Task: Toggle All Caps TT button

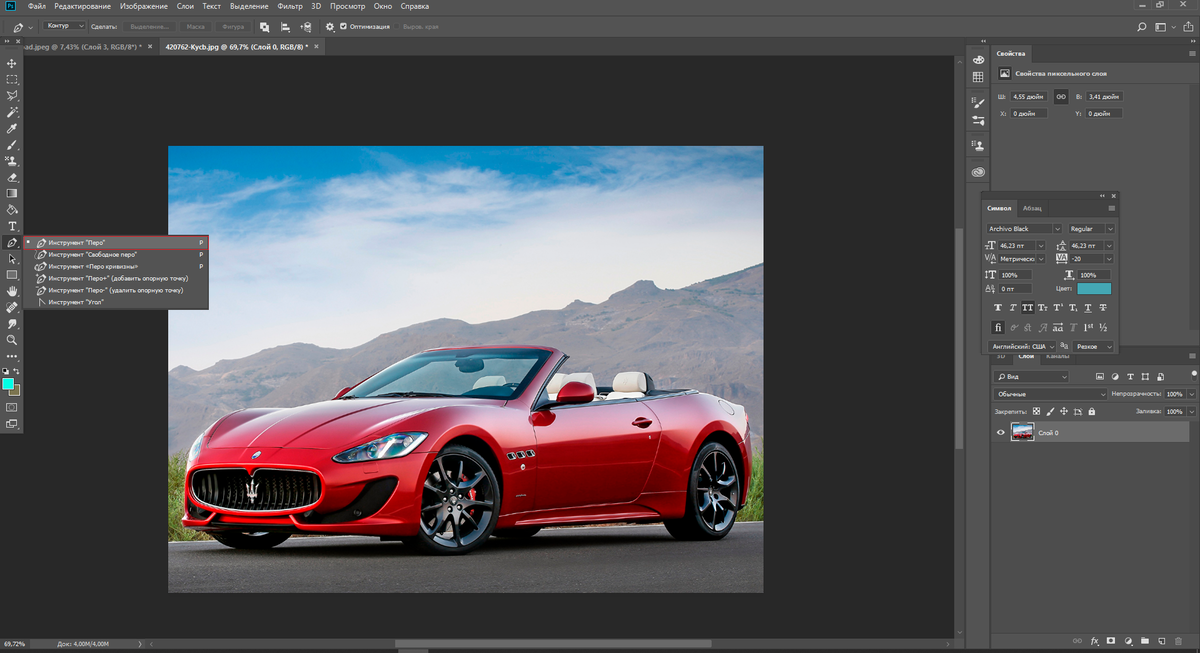Action: tap(1028, 307)
